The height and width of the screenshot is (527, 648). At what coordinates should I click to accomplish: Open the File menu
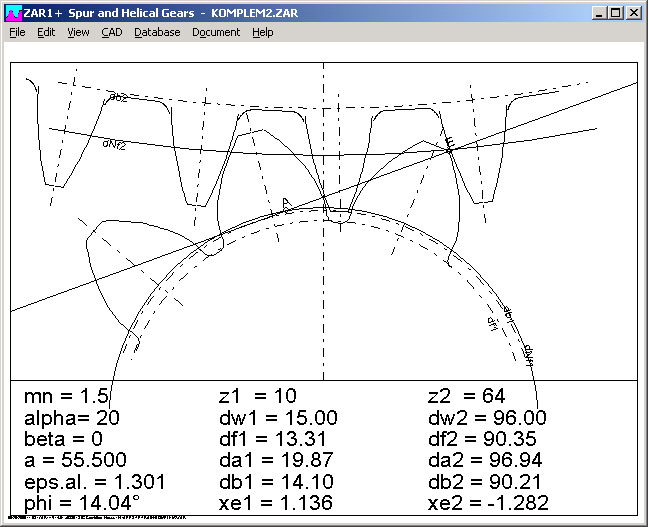tap(17, 32)
